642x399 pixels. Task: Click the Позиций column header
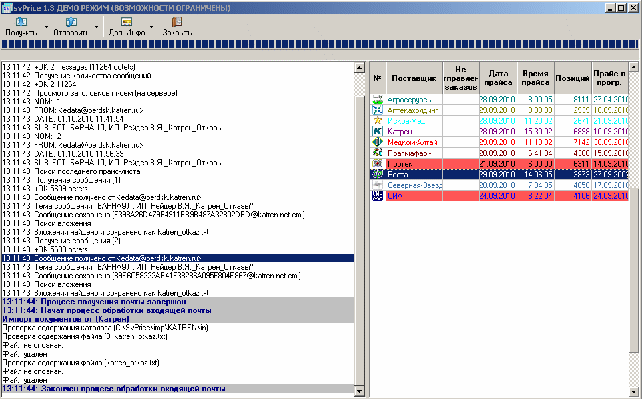pos(572,78)
